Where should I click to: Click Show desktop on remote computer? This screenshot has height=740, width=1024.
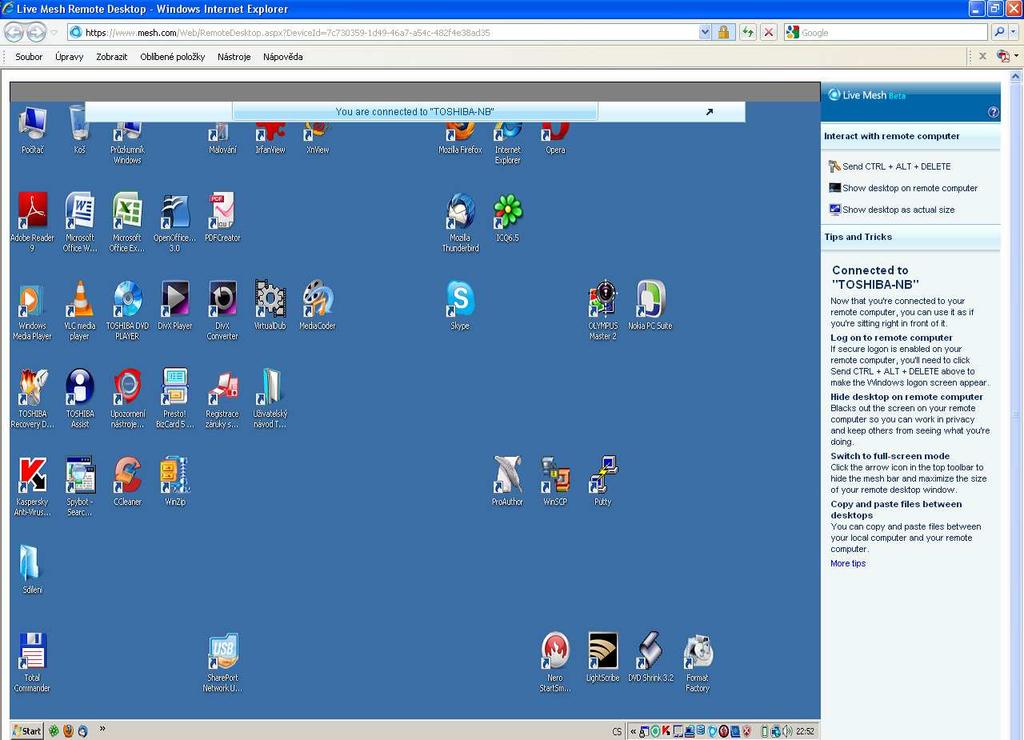point(903,188)
